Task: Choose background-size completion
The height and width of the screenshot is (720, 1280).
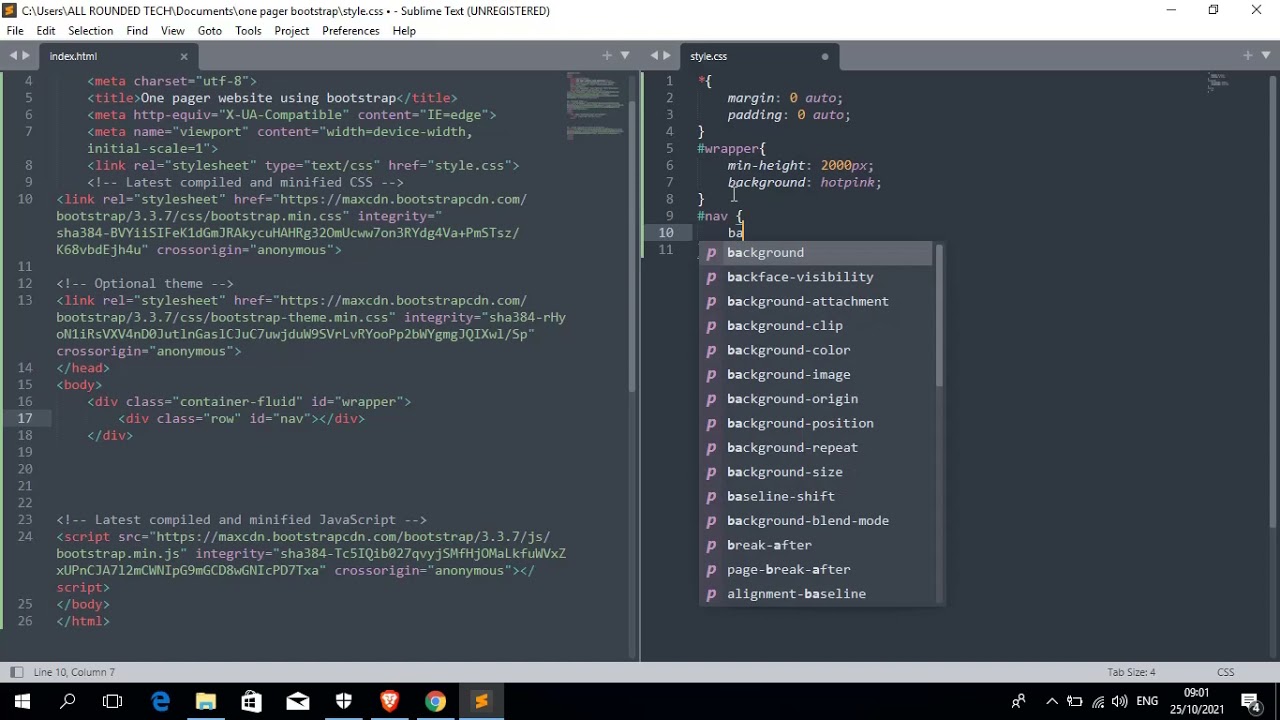Action: click(816, 472)
